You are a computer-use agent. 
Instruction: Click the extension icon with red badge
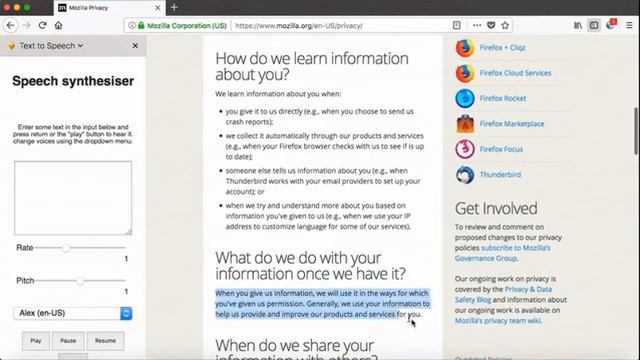point(611,24)
